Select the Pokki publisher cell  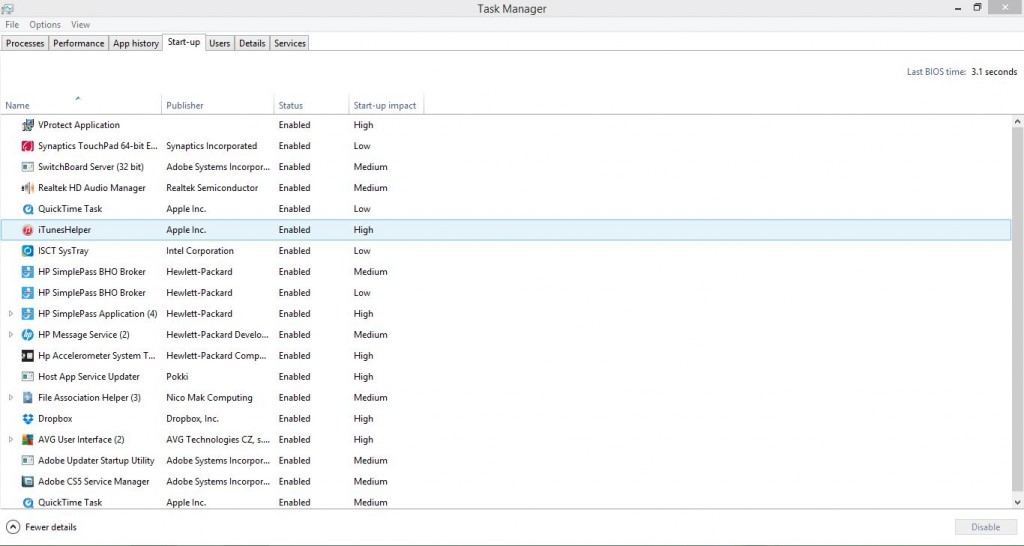[x=177, y=376]
